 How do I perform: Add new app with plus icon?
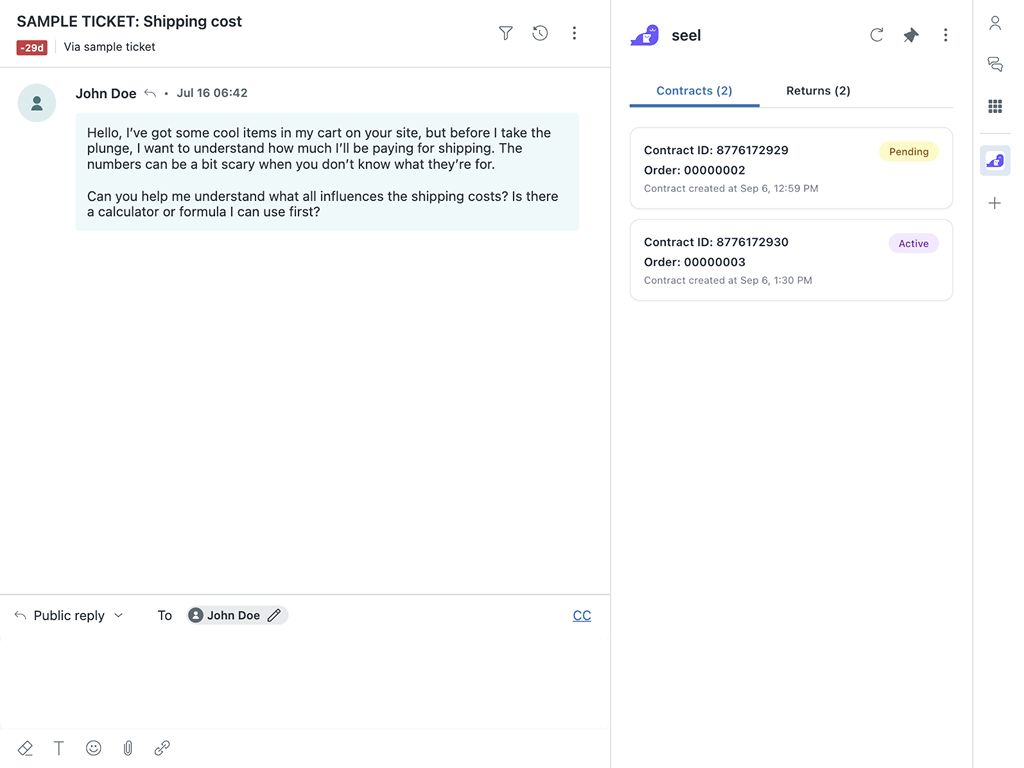[995, 203]
